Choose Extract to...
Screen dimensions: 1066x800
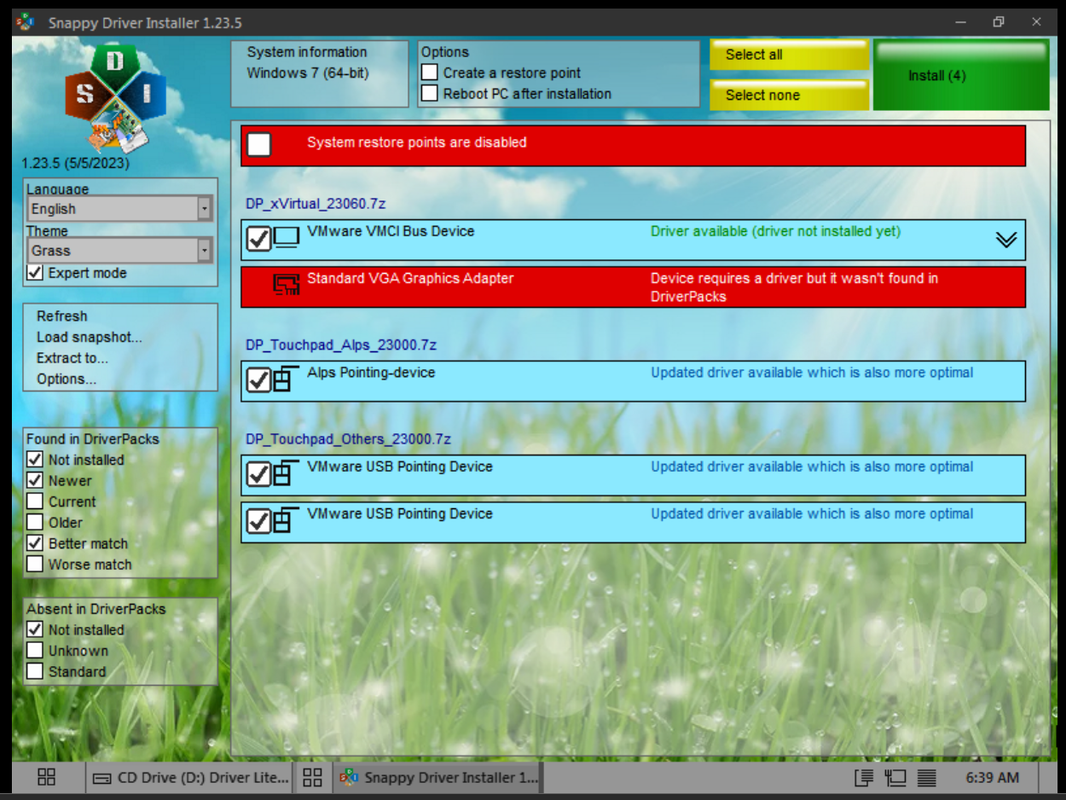[72, 358]
